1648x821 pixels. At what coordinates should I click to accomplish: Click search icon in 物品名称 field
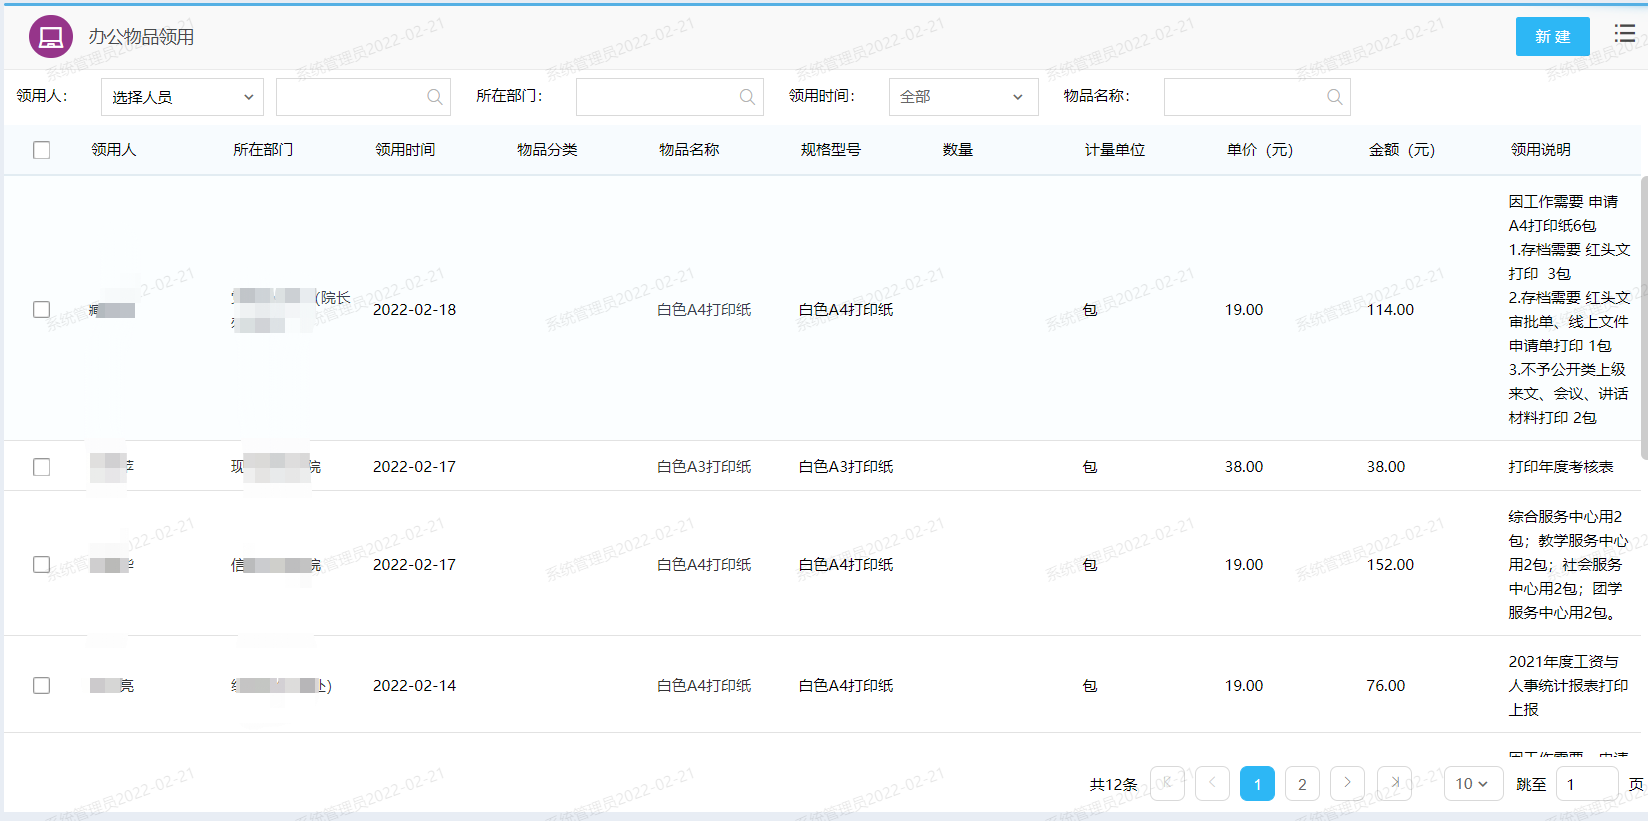tap(1334, 97)
